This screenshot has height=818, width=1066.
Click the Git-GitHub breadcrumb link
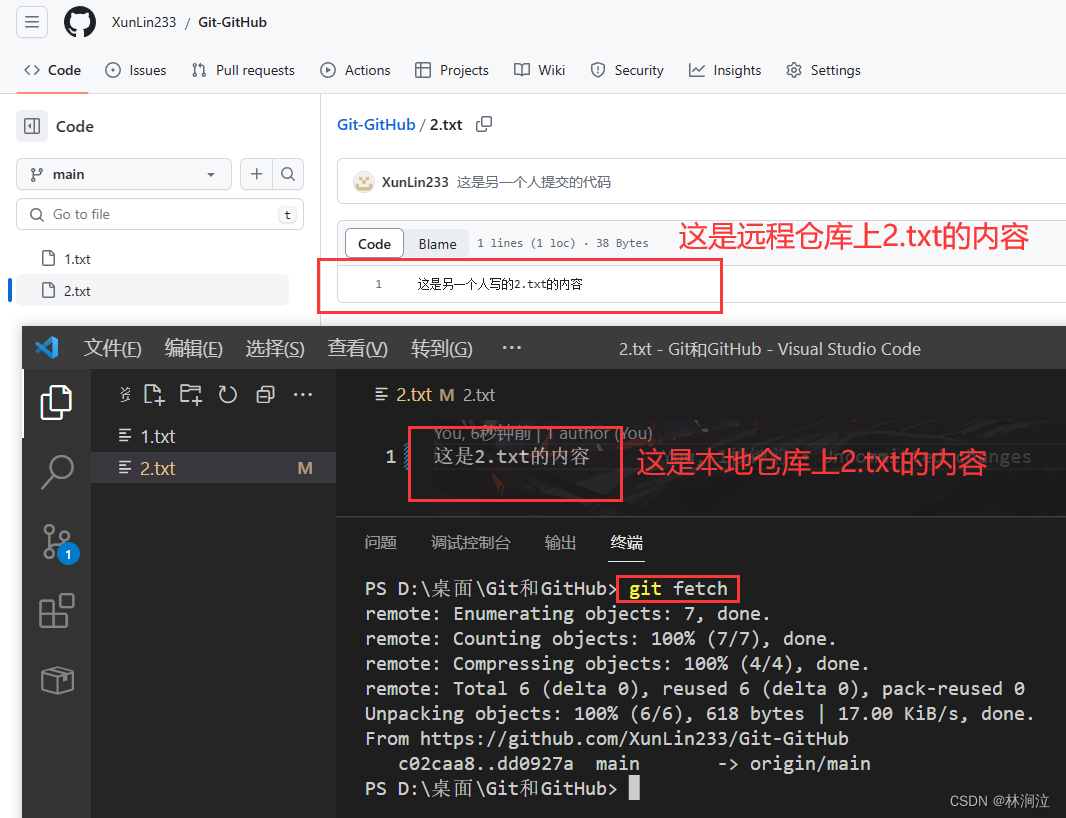pyautogui.click(x=376, y=124)
